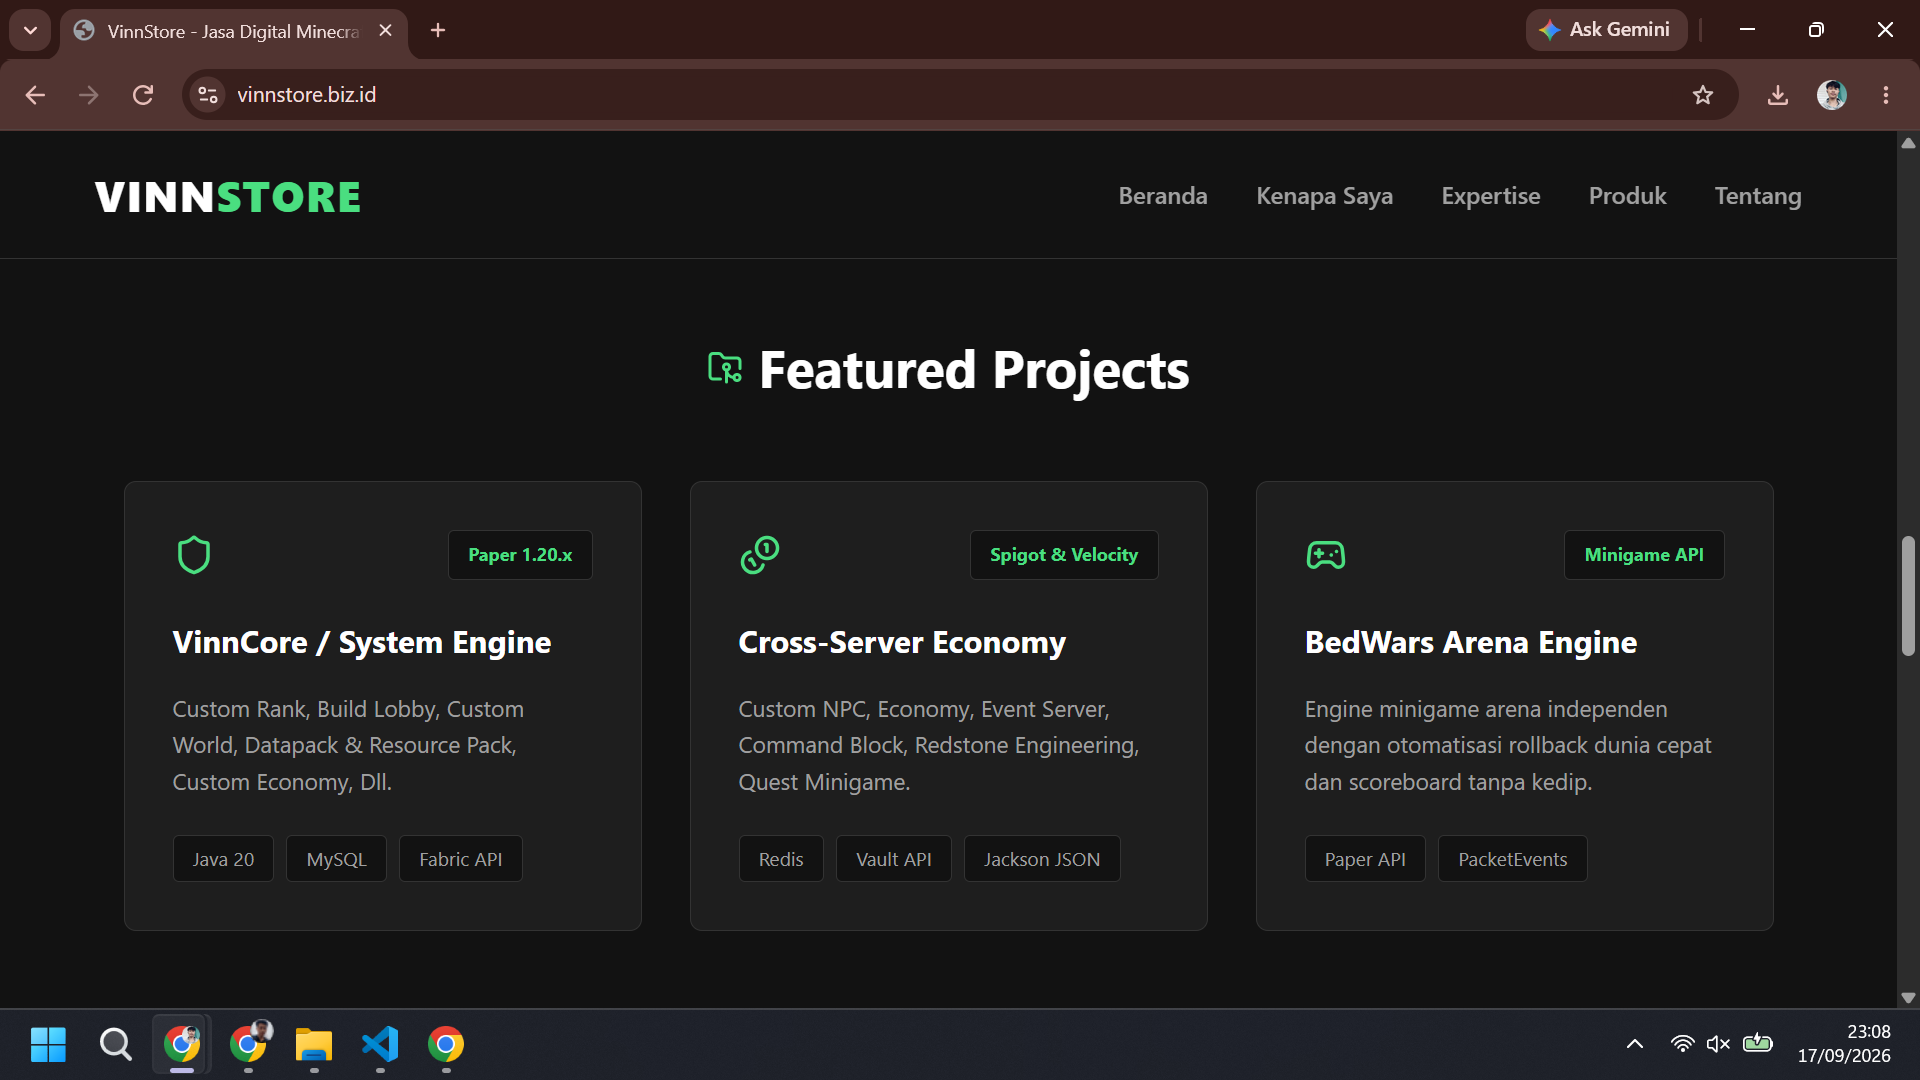The height and width of the screenshot is (1080, 1920).
Task: Open Windows taskbar search
Action: tap(115, 1044)
